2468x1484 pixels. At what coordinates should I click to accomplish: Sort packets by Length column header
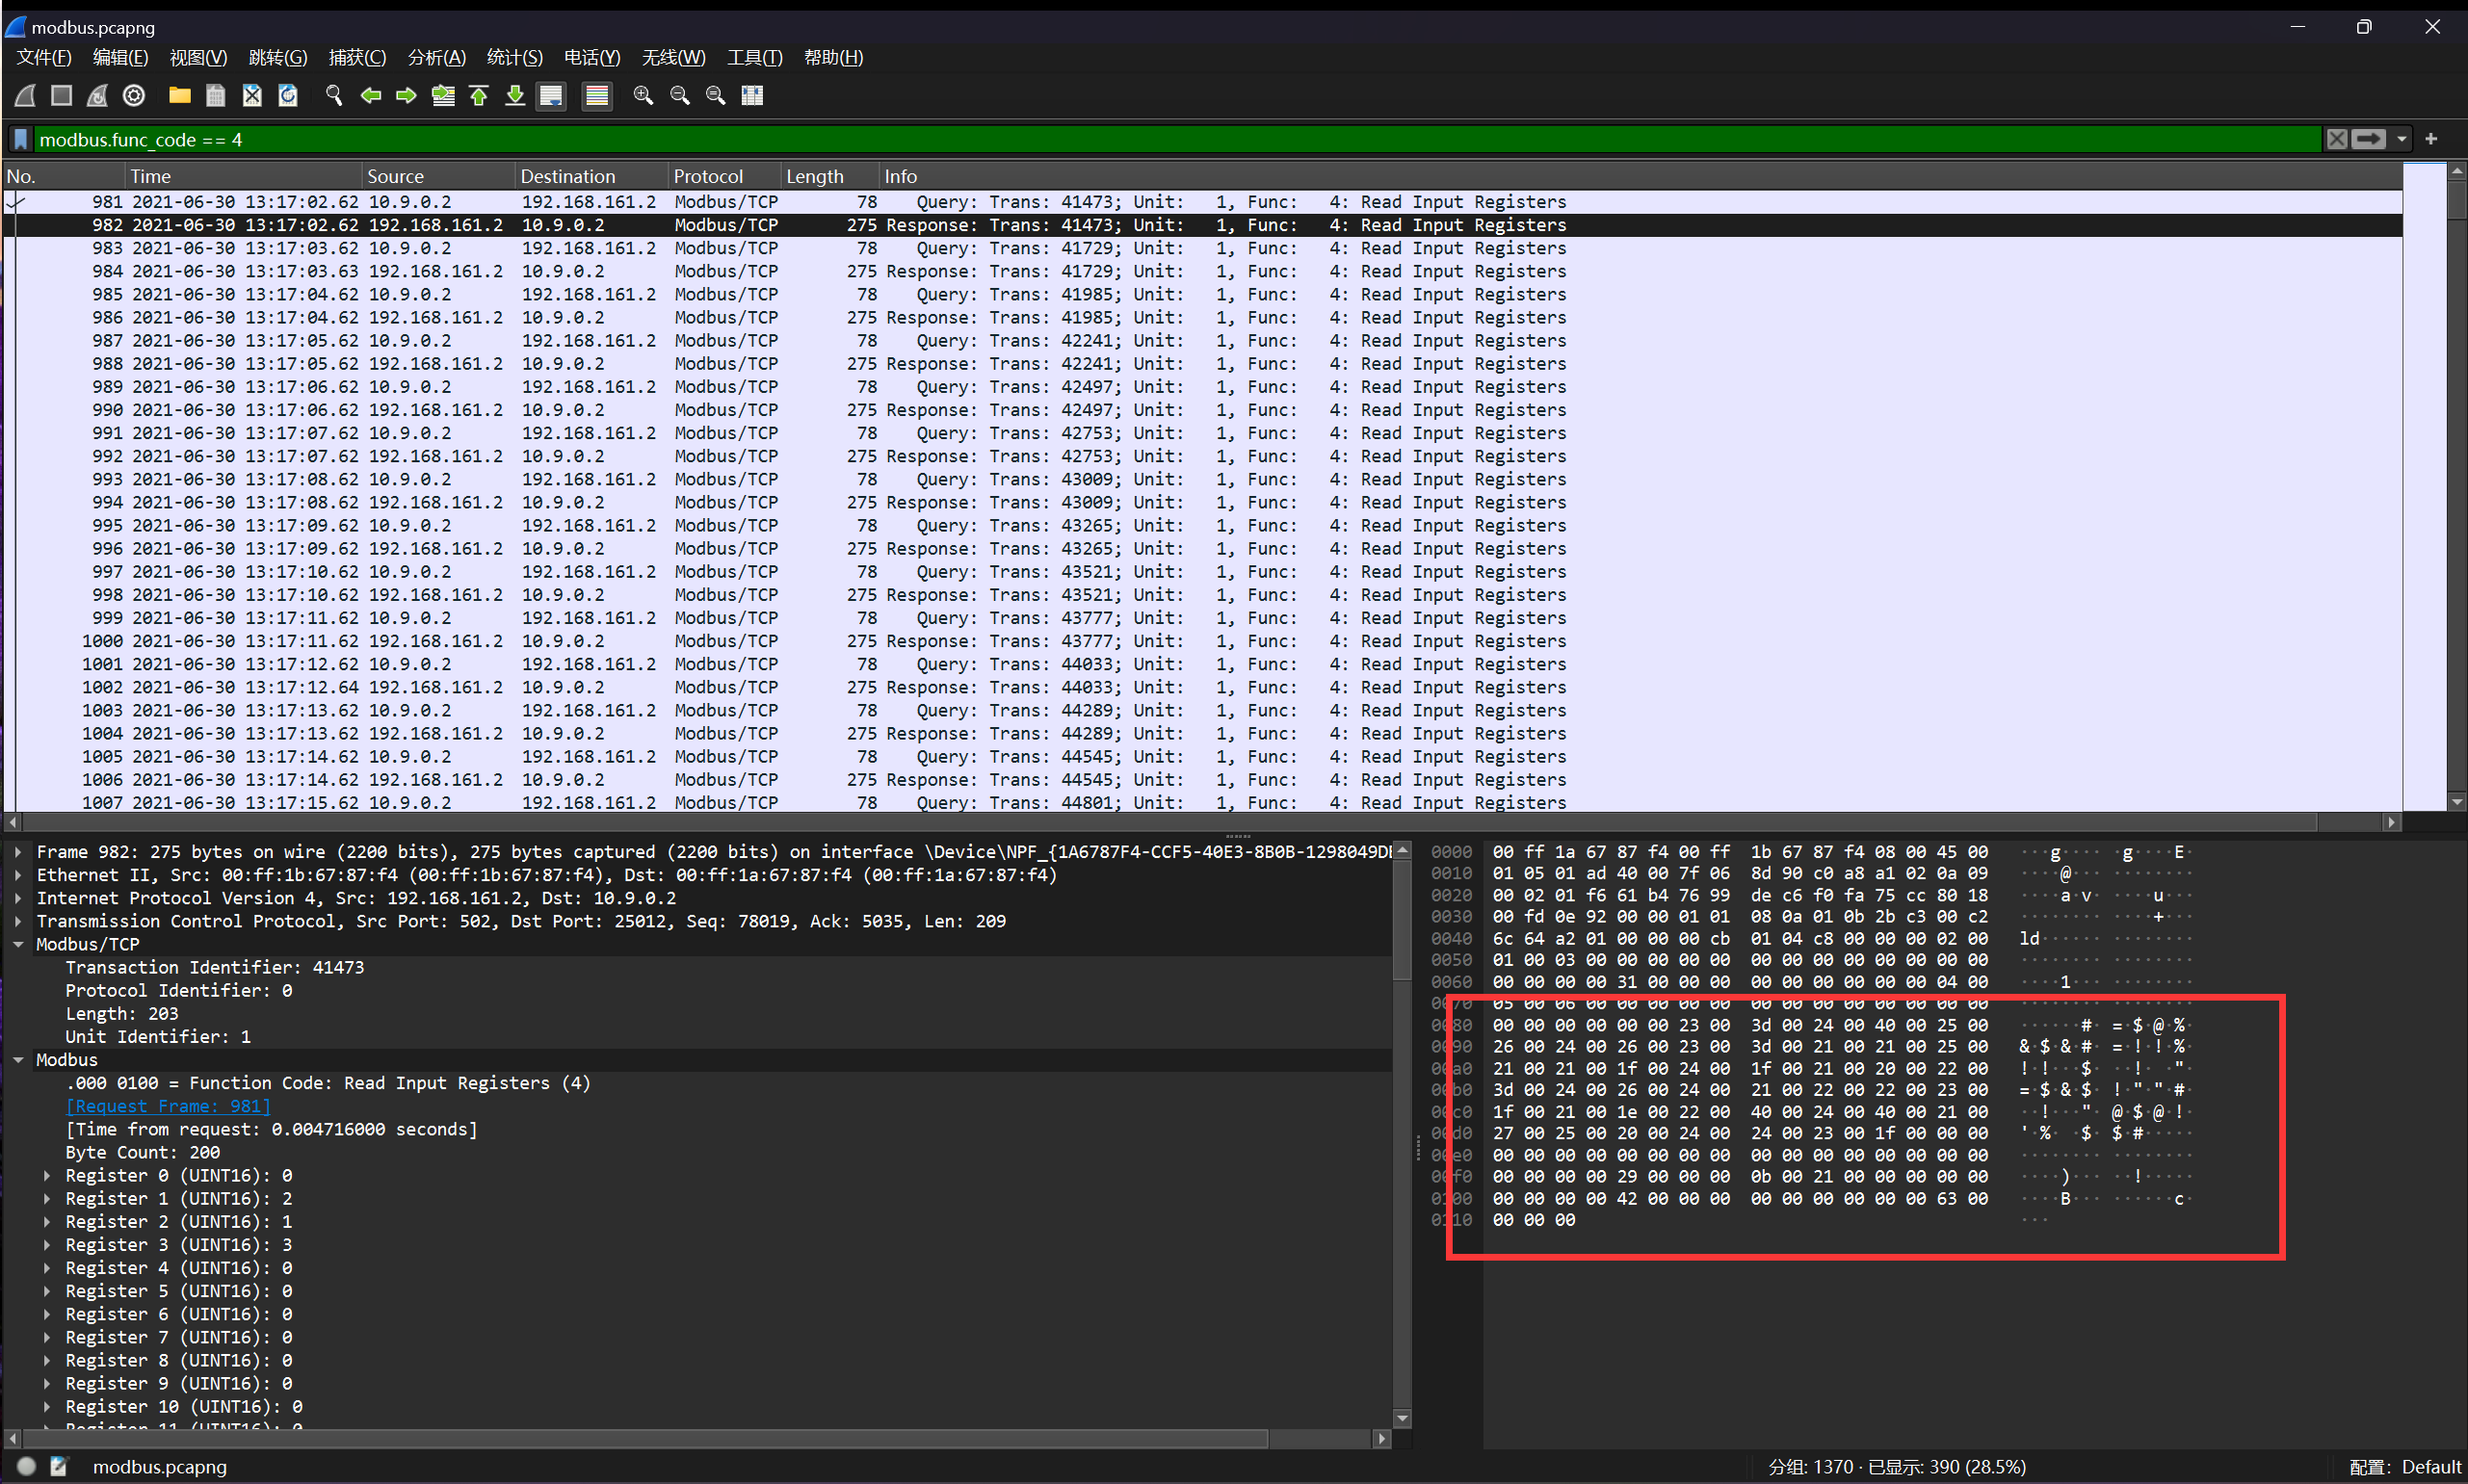830,177
